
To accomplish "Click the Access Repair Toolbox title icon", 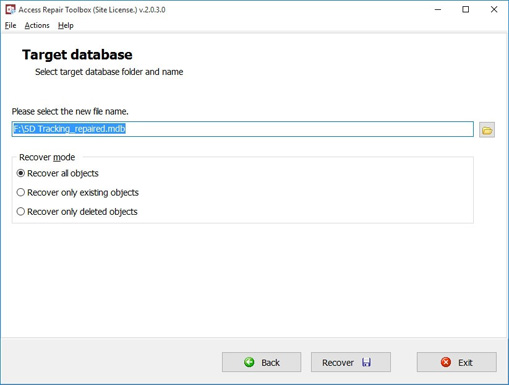I will [10, 9].
